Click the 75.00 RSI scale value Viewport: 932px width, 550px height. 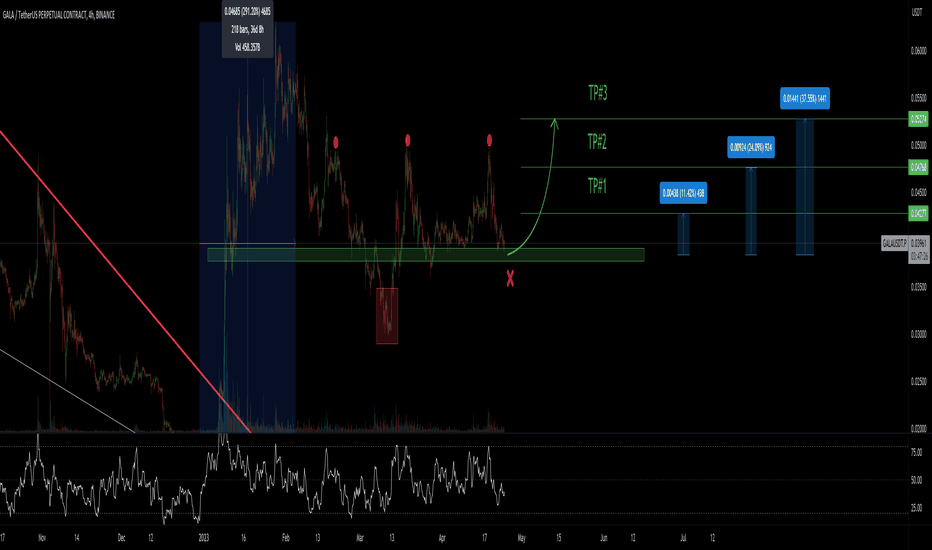coord(916,452)
